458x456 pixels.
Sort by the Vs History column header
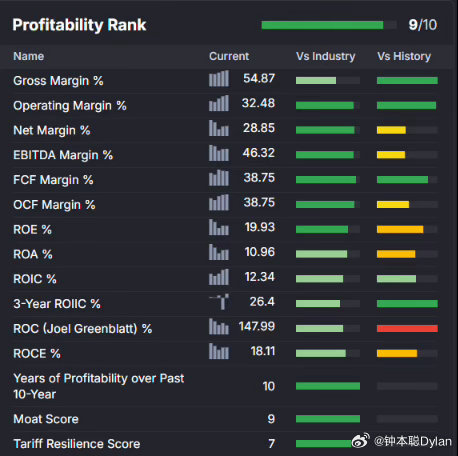pyautogui.click(x=404, y=56)
